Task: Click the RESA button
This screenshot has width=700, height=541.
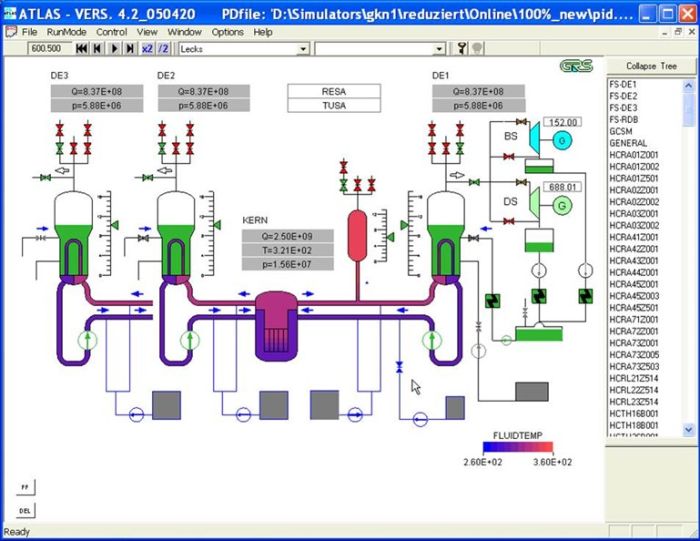Action: 334,92
